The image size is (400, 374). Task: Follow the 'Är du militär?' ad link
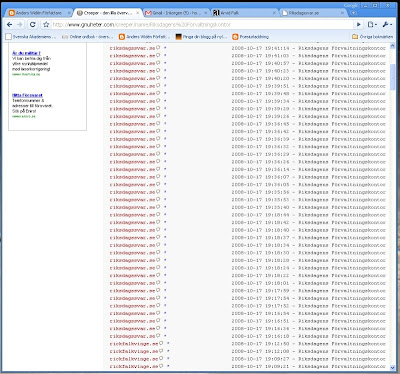coord(26,53)
